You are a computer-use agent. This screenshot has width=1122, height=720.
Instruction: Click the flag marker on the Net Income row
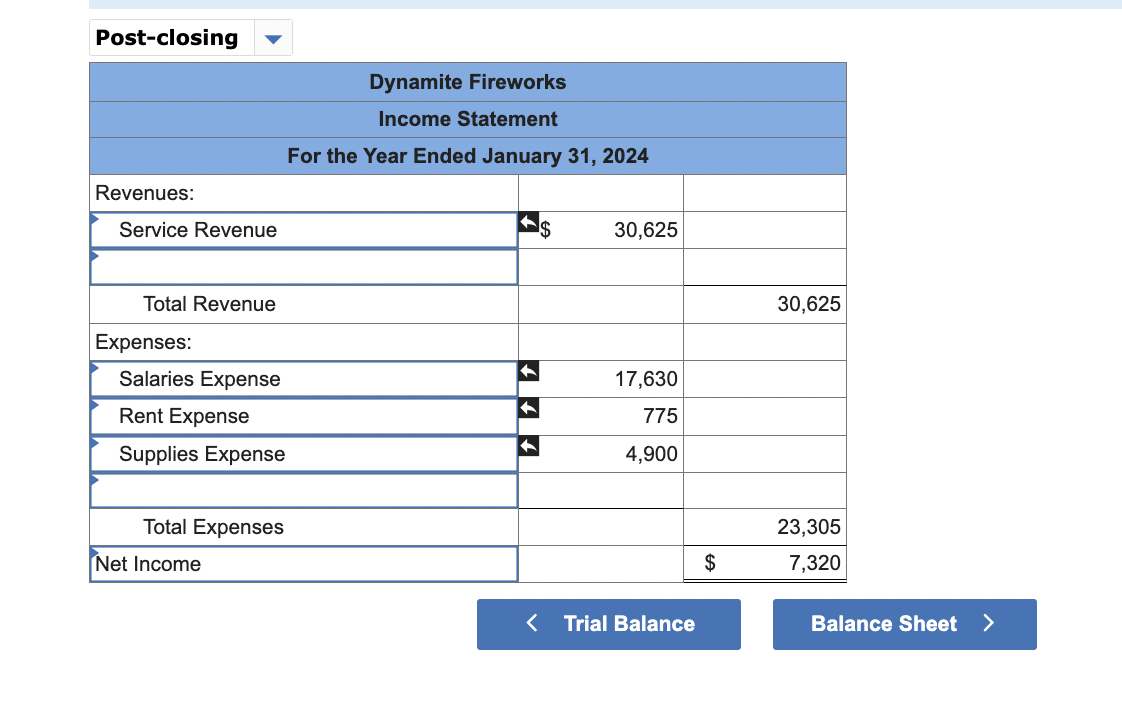[x=94, y=552]
